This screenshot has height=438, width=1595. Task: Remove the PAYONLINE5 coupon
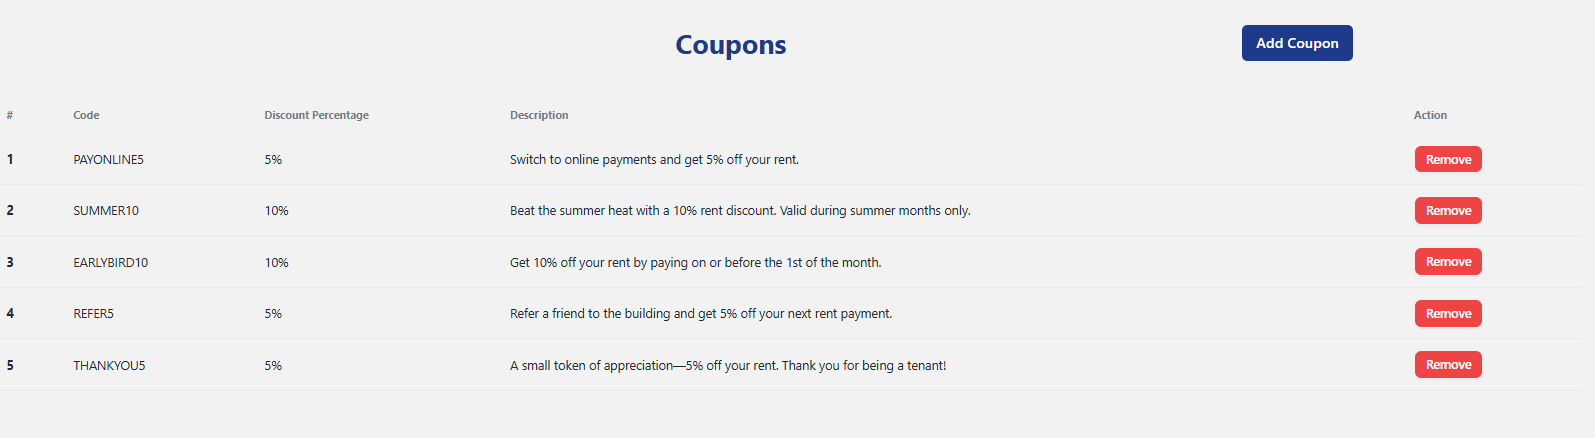coord(1447,160)
